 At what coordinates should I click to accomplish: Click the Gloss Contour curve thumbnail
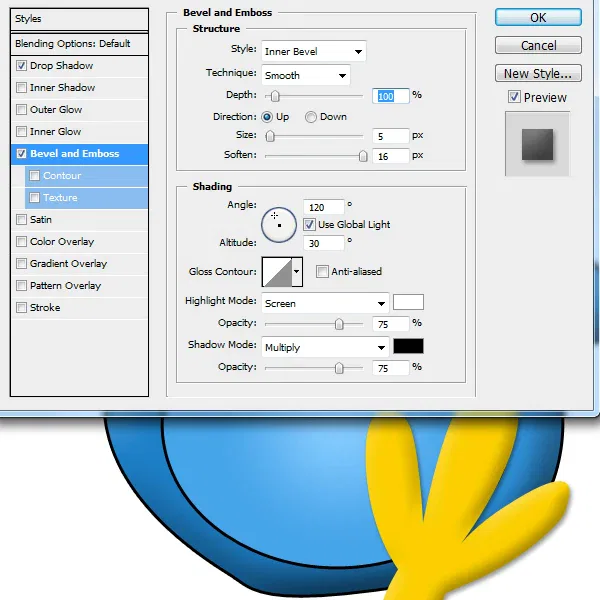tap(277, 272)
